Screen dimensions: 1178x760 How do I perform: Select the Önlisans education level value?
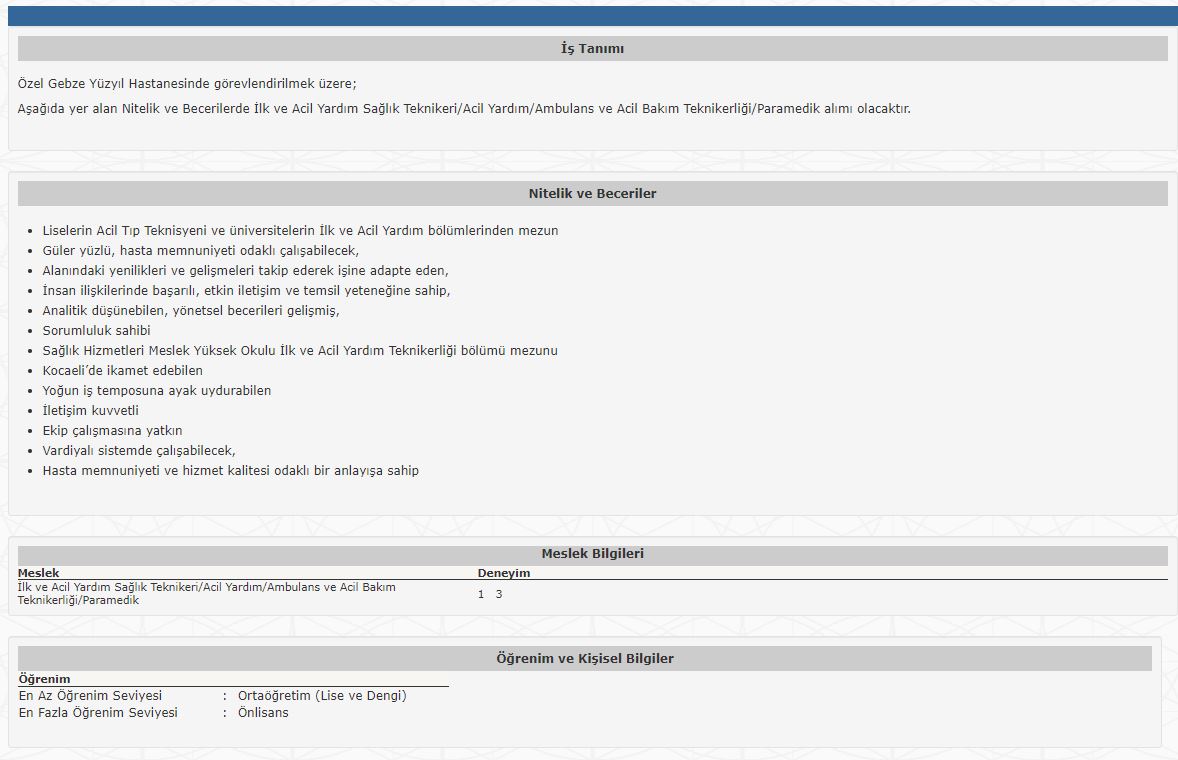tap(263, 712)
